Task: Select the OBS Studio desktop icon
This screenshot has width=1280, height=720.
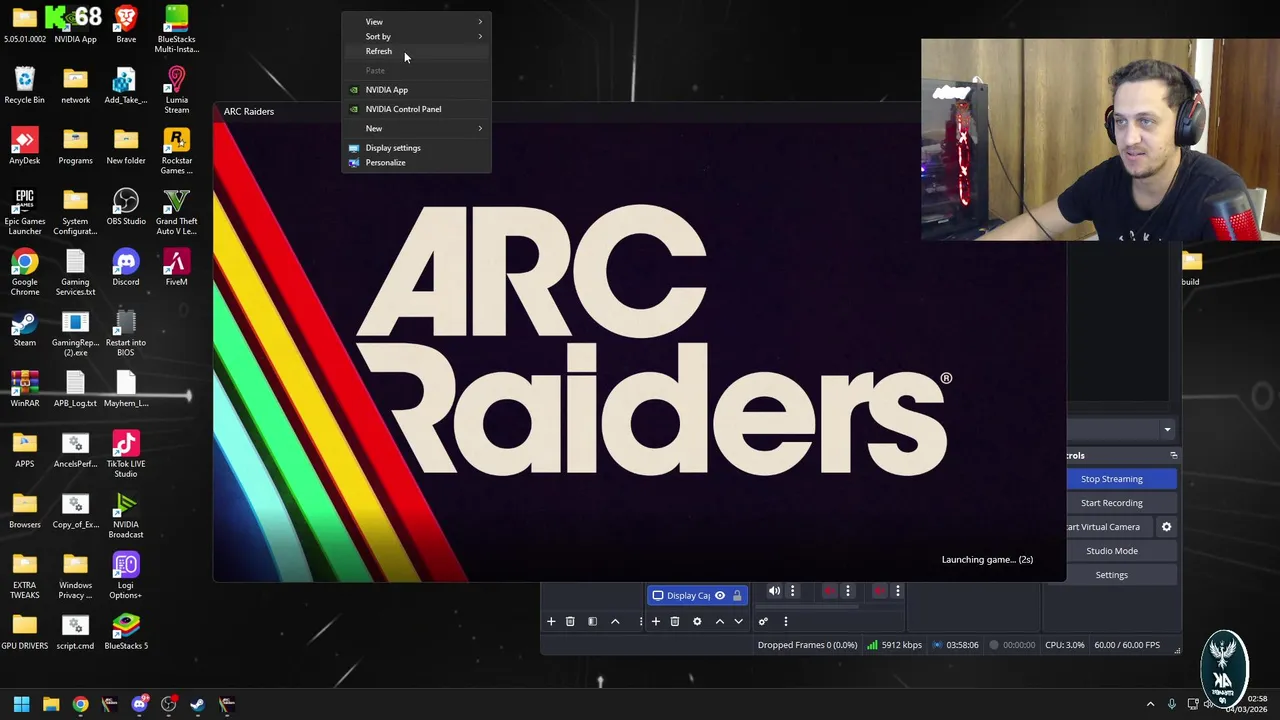Action: [126, 207]
